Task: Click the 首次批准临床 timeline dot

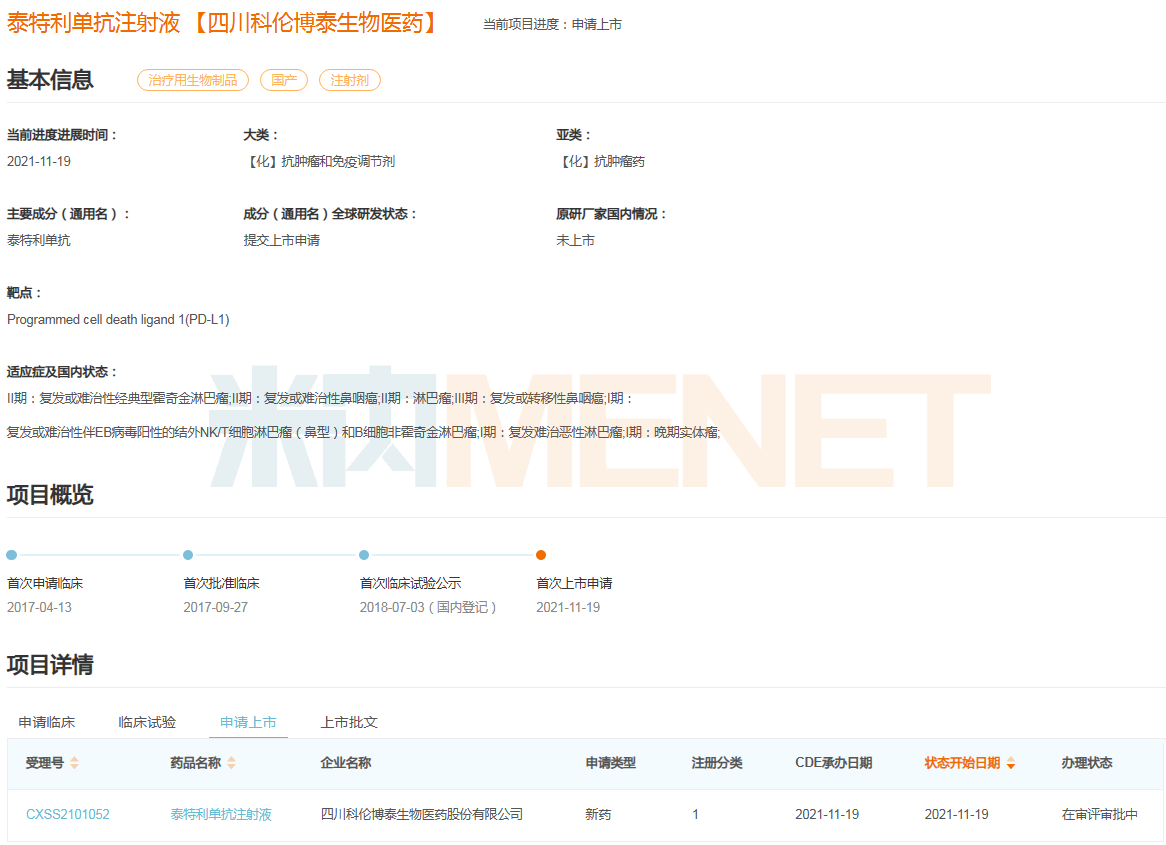Action: [x=188, y=555]
